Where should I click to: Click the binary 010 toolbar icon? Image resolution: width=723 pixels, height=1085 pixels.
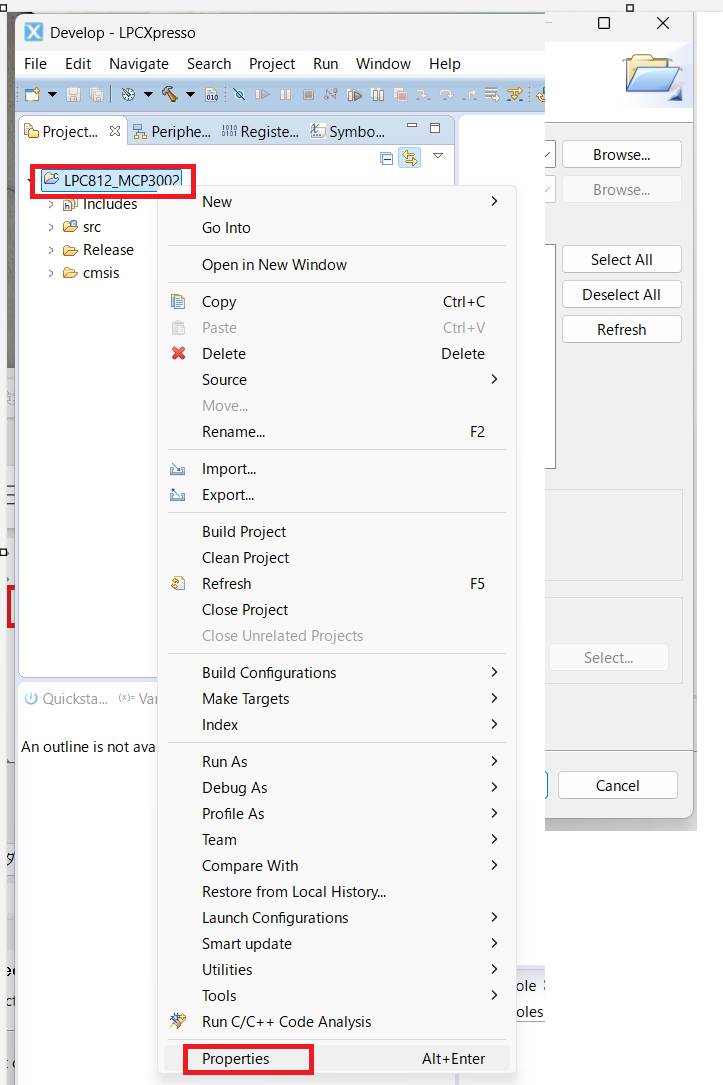[211, 95]
